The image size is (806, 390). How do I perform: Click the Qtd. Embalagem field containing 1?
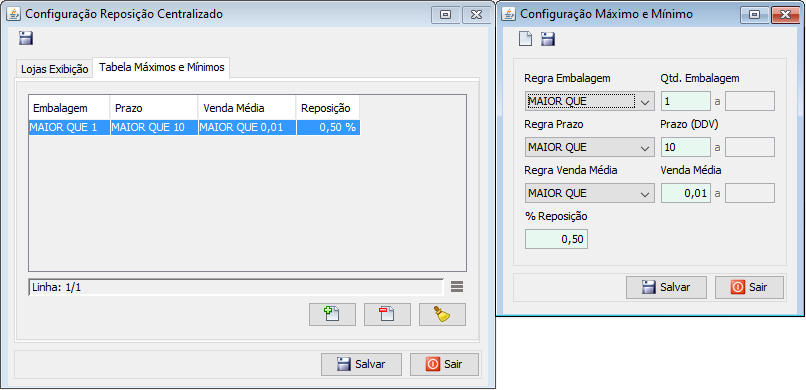(x=686, y=102)
